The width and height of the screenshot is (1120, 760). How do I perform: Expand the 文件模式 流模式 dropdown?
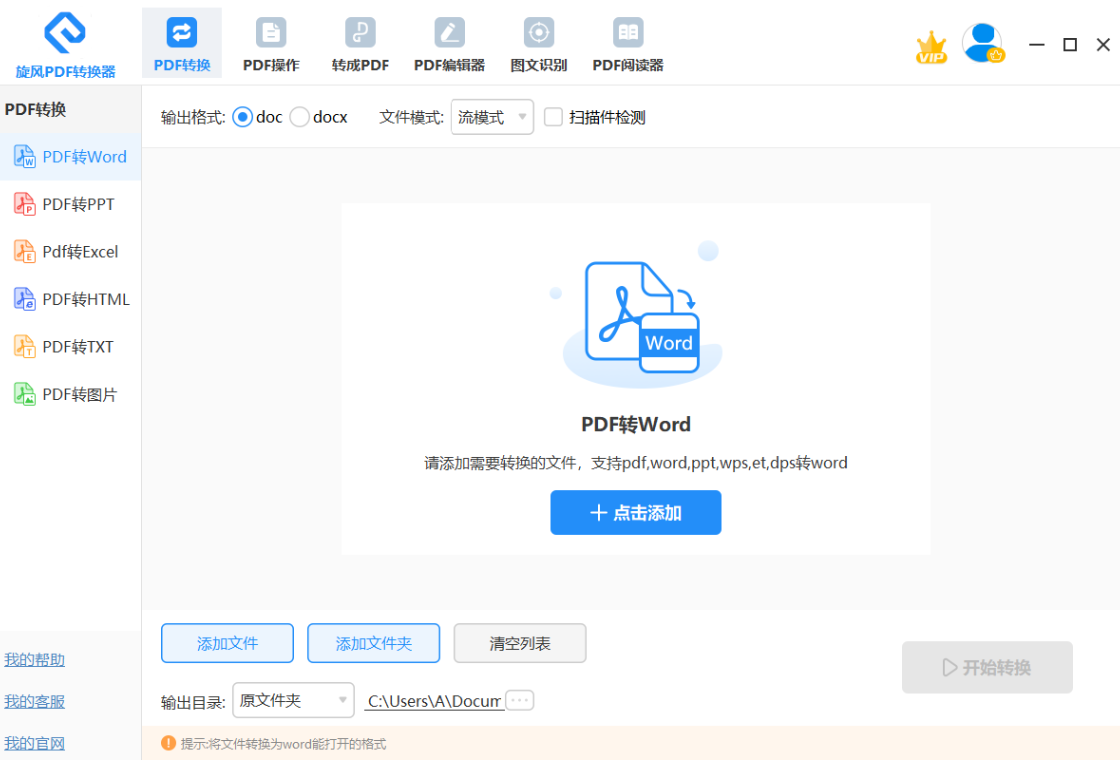pyautogui.click(x=492, y=117)
